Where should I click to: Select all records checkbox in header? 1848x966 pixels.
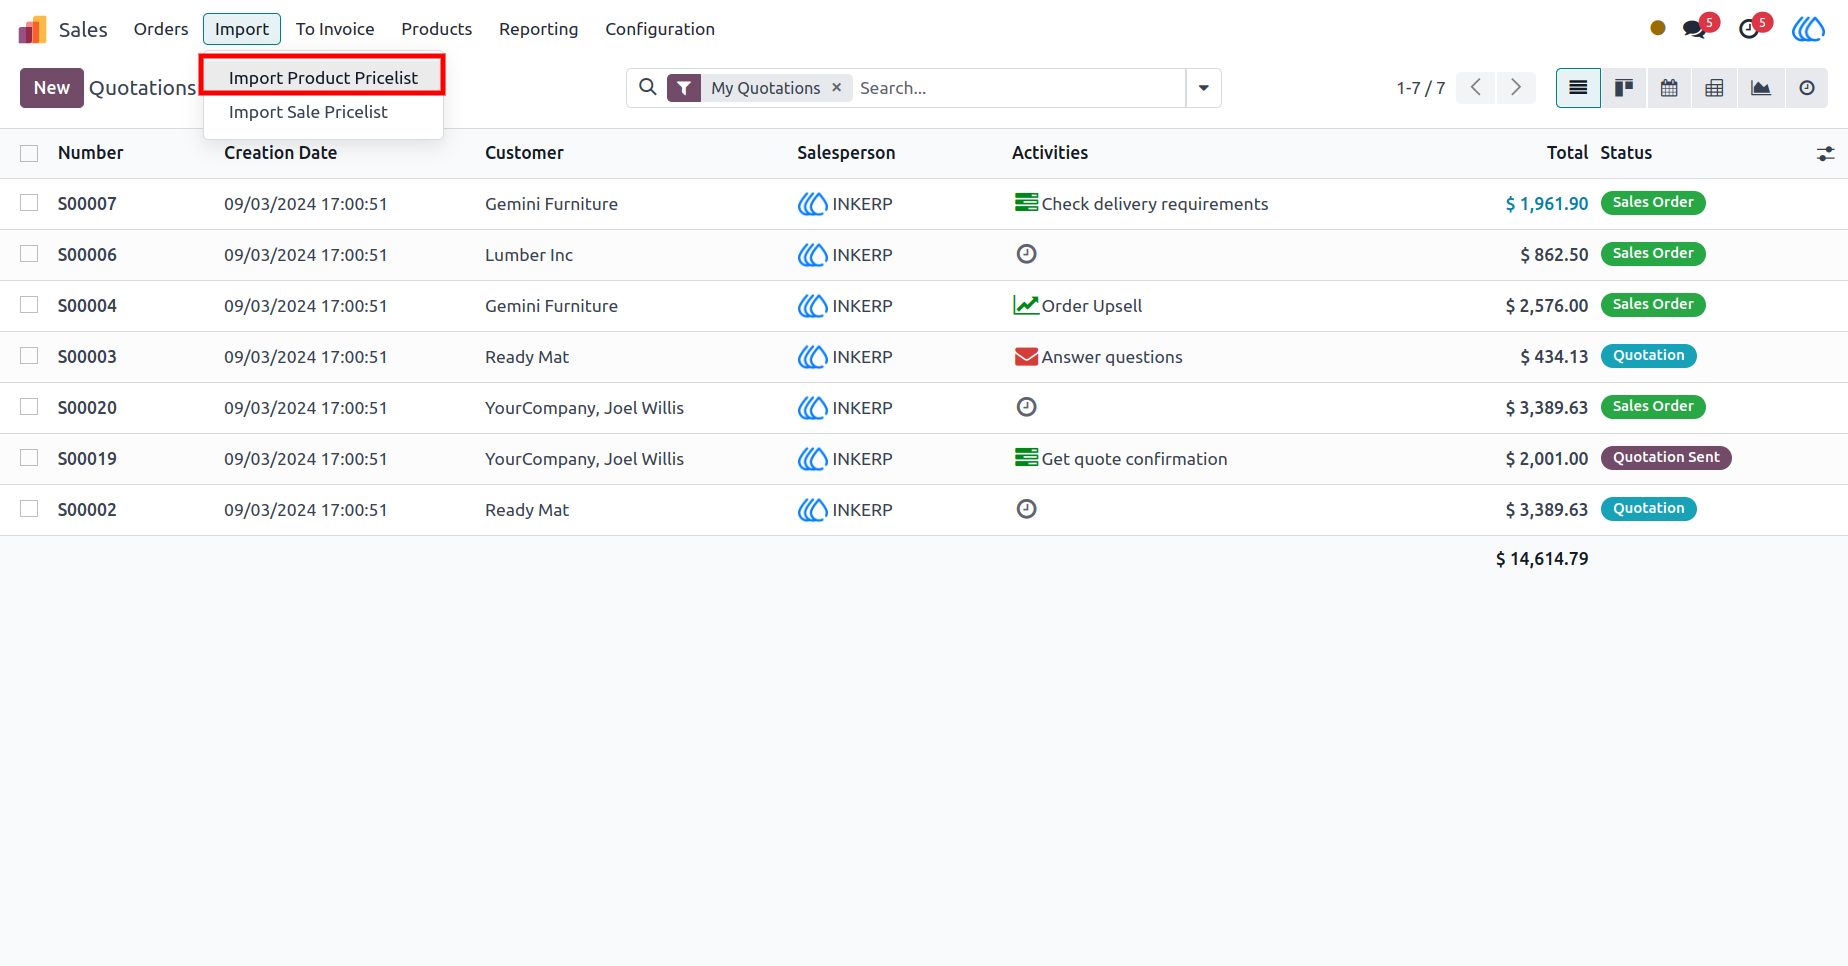(x=29, y=153)
